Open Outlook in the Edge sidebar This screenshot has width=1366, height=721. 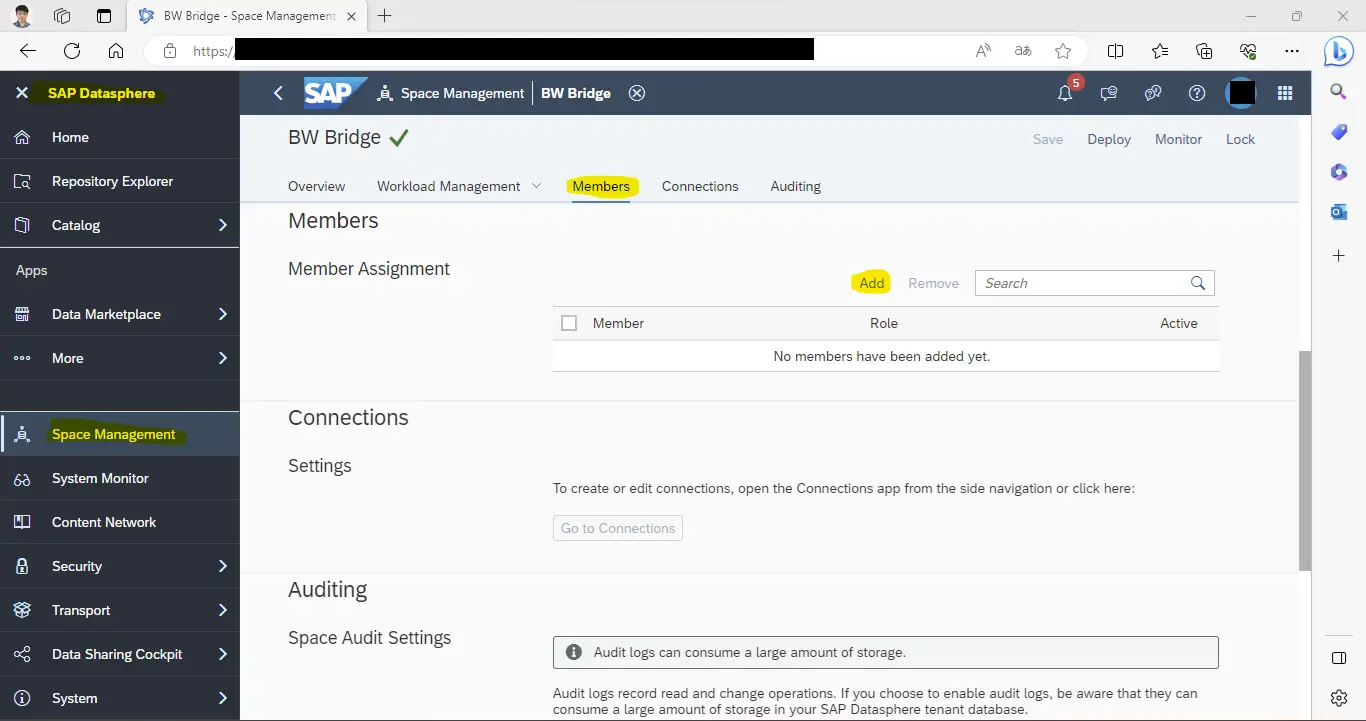[x=1339, y=211]
